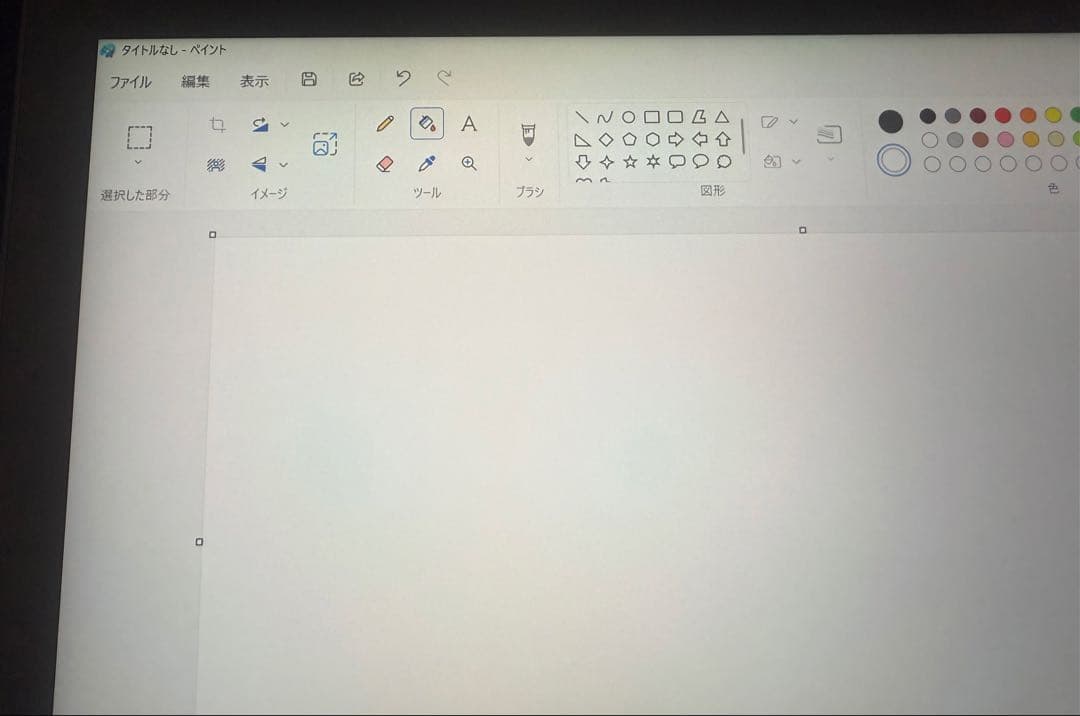Pick the red color swatch
The height and width of the screenshot is (716, 1080).
[x=1003, y=116]
